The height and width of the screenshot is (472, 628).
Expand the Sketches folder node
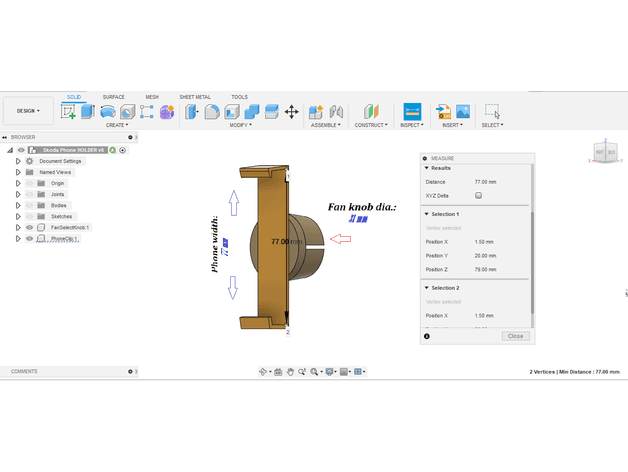point(18,216)
